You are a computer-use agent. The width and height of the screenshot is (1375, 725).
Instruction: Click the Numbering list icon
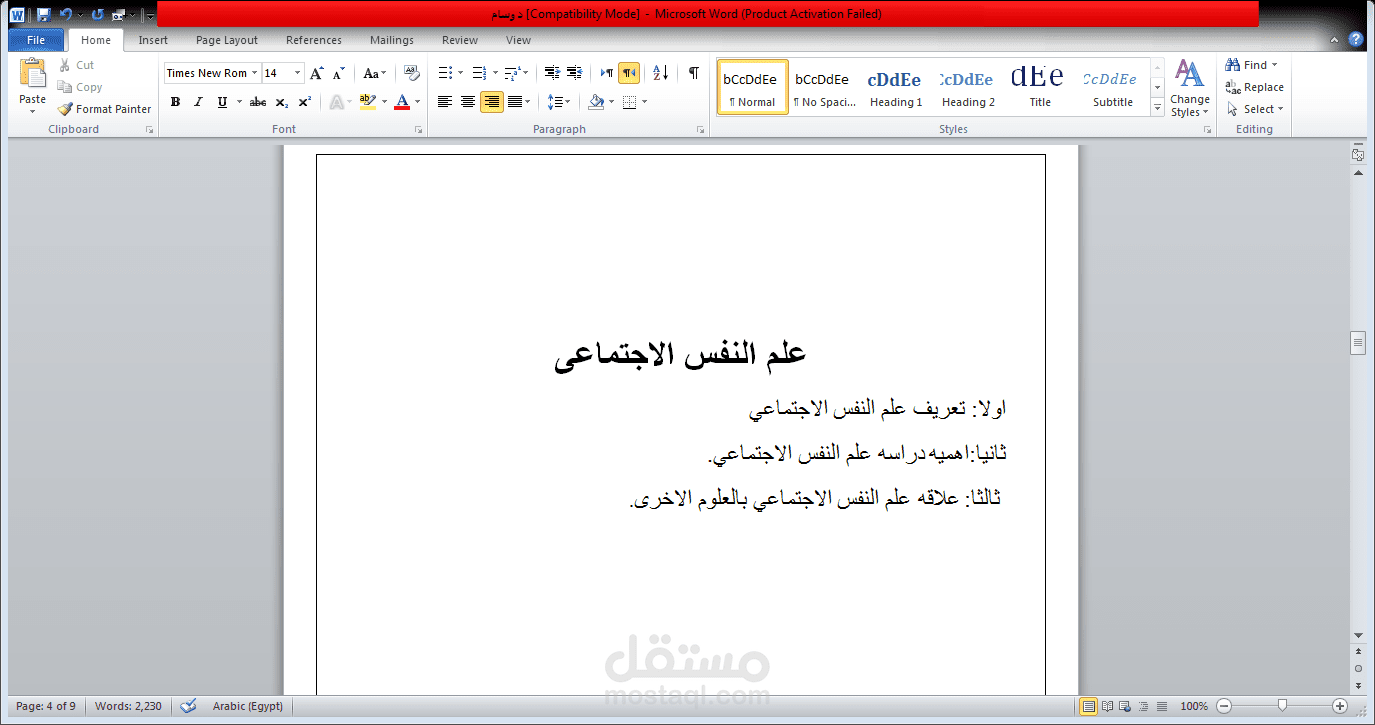479,73
